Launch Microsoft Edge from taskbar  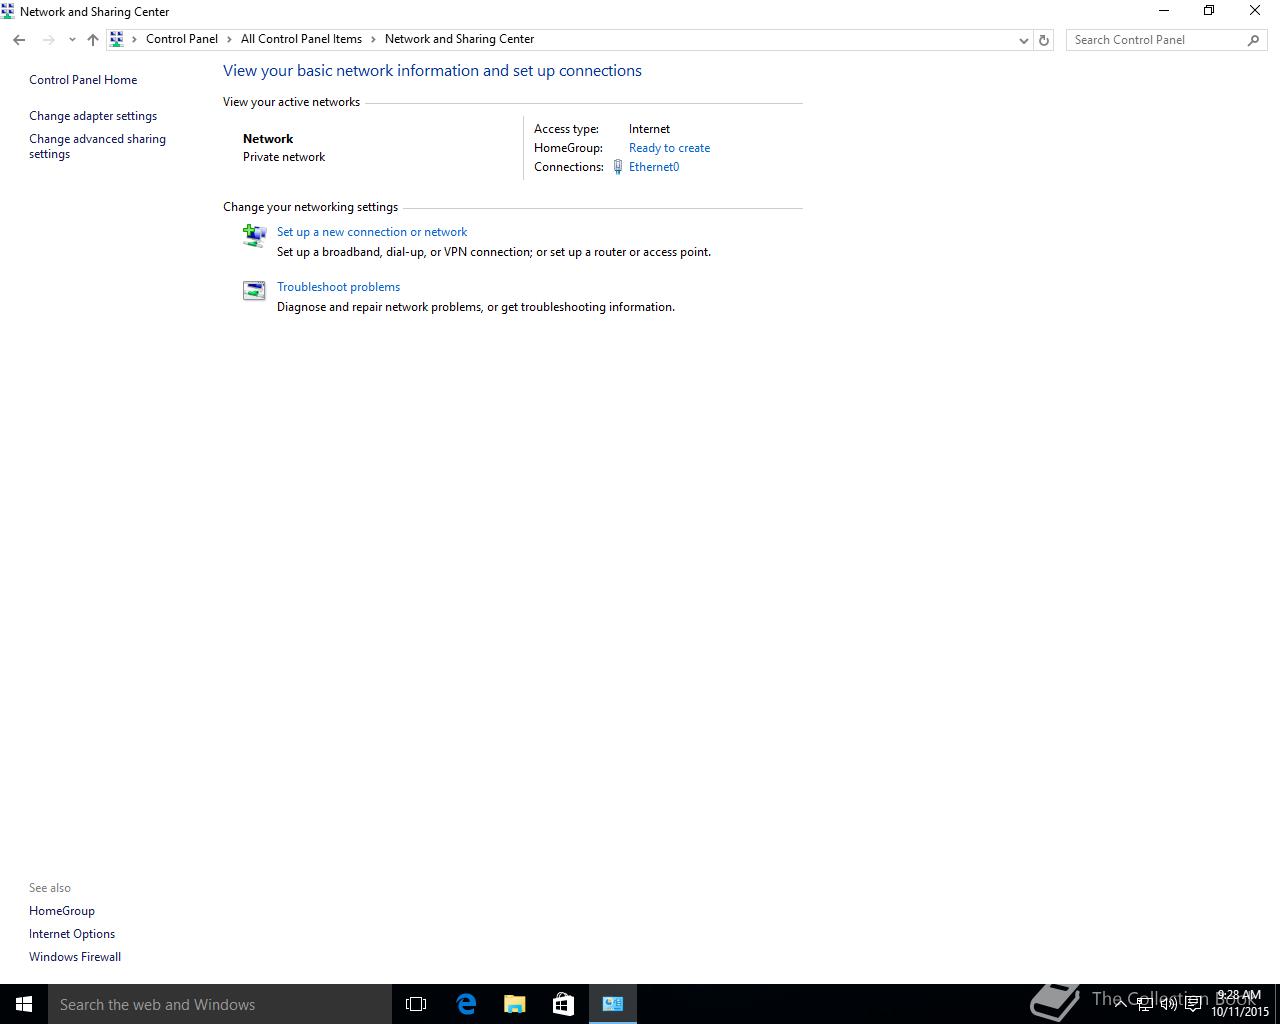[x=466, y=1004]
